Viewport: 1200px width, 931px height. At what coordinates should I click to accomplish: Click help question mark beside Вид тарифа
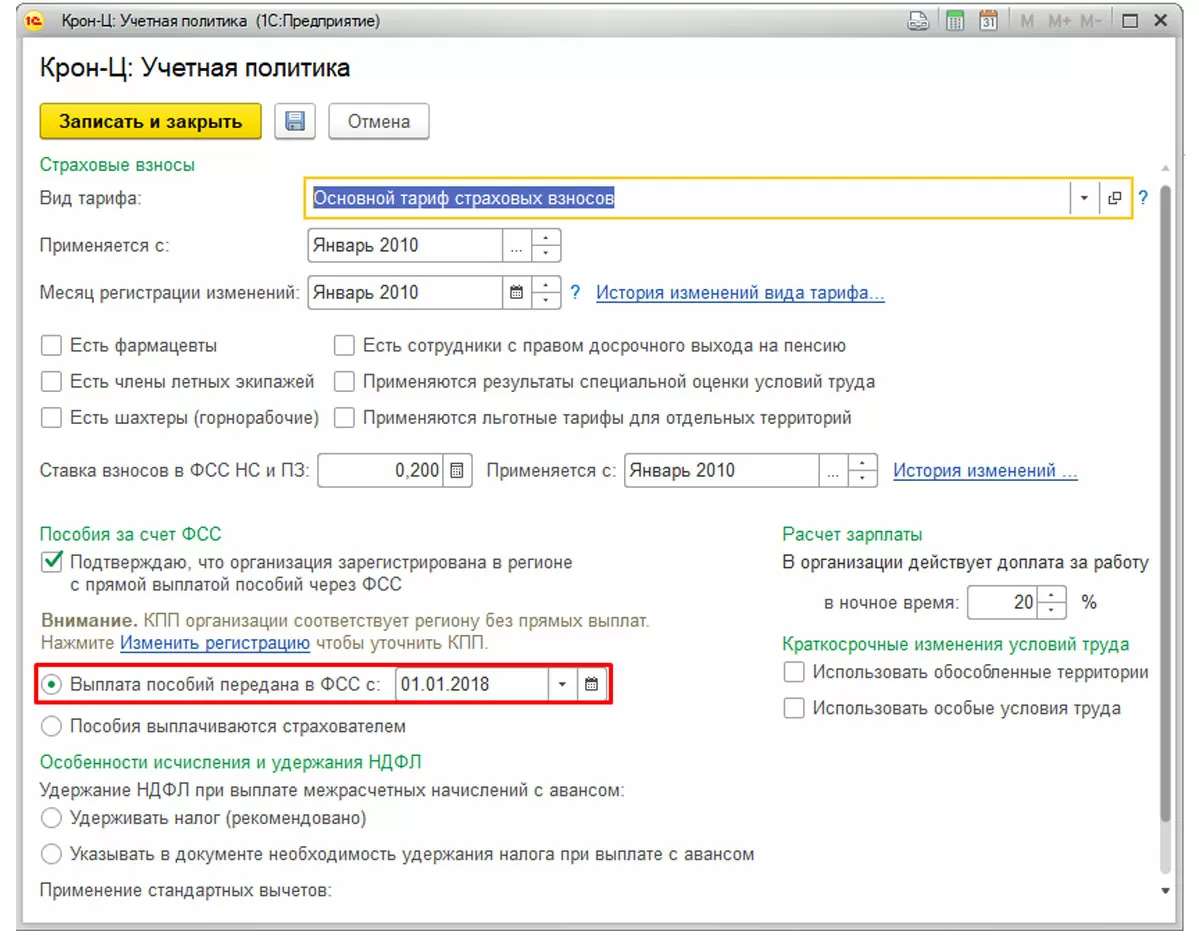tap(1143, 198)
